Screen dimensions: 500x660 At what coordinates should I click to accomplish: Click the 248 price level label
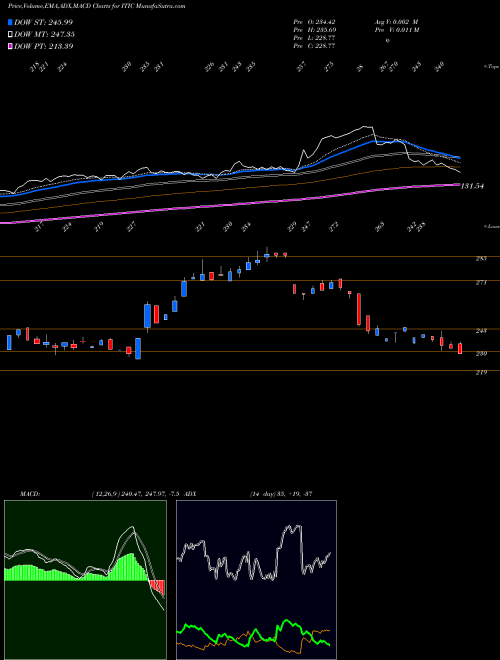click(x=481, y=331)
